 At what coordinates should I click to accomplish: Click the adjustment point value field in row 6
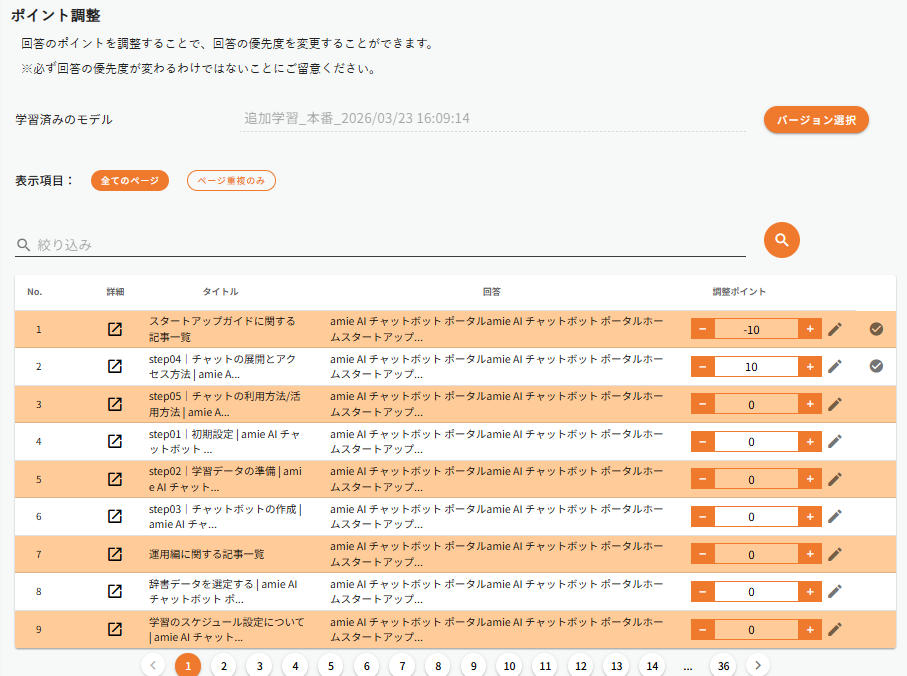click(755, 516)
